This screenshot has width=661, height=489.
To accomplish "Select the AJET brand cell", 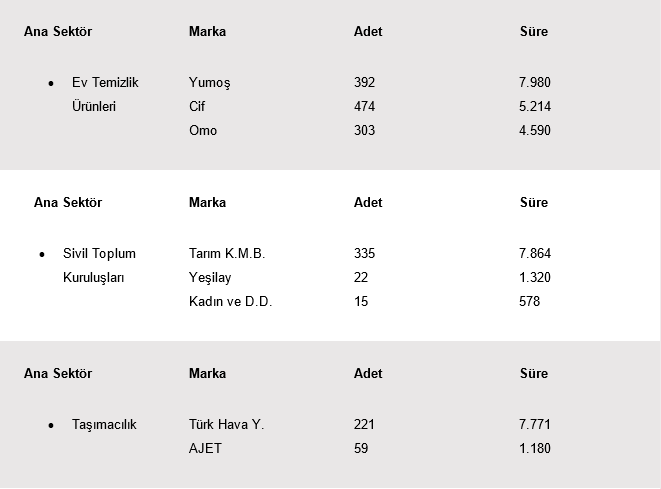I will pos(205,449).
